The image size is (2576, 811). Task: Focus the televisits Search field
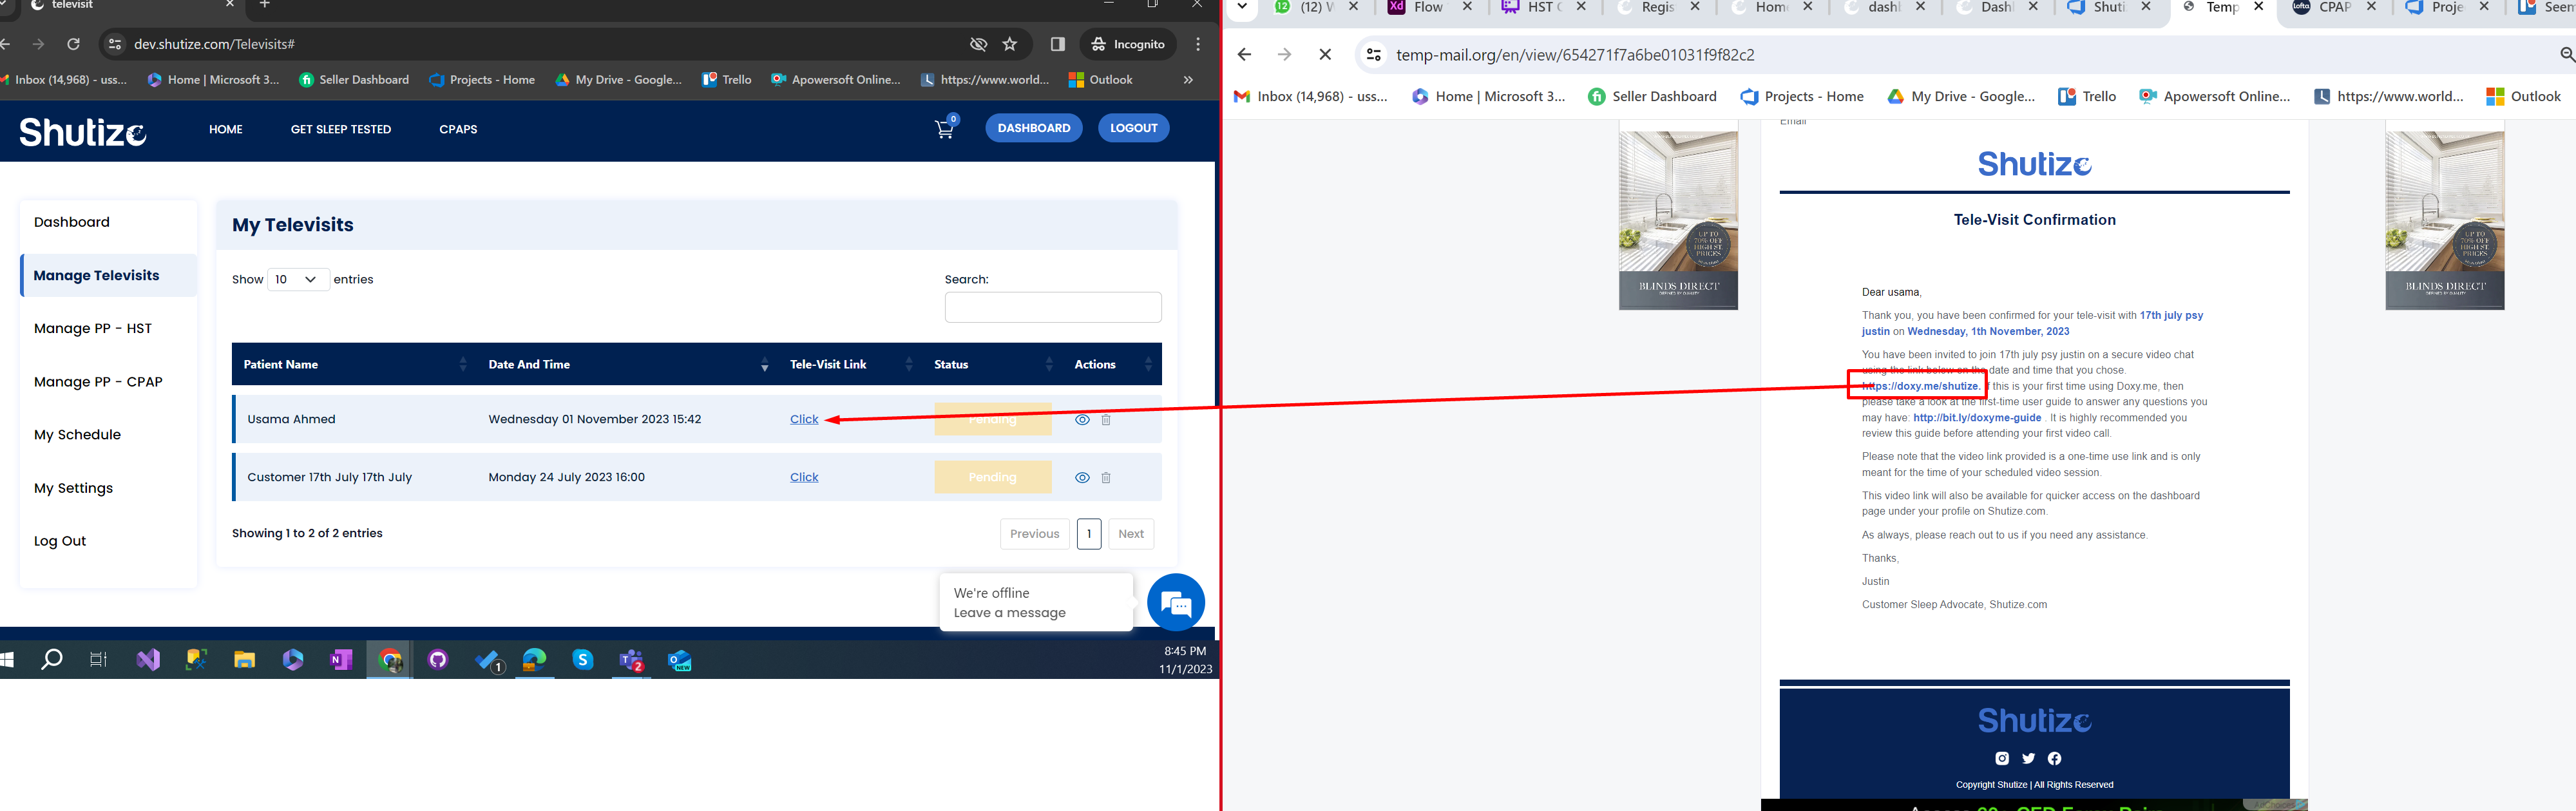(1052, 307)
